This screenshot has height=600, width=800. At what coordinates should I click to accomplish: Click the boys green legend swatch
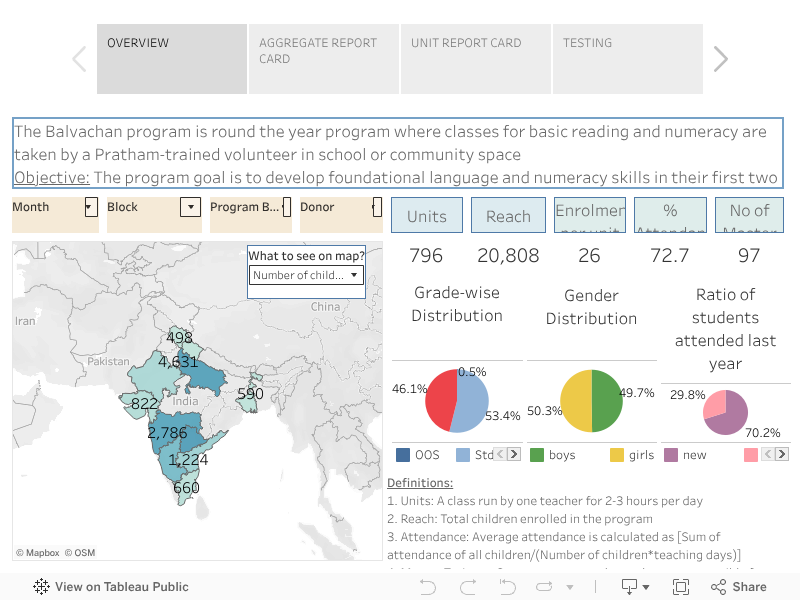click(537, 455)
